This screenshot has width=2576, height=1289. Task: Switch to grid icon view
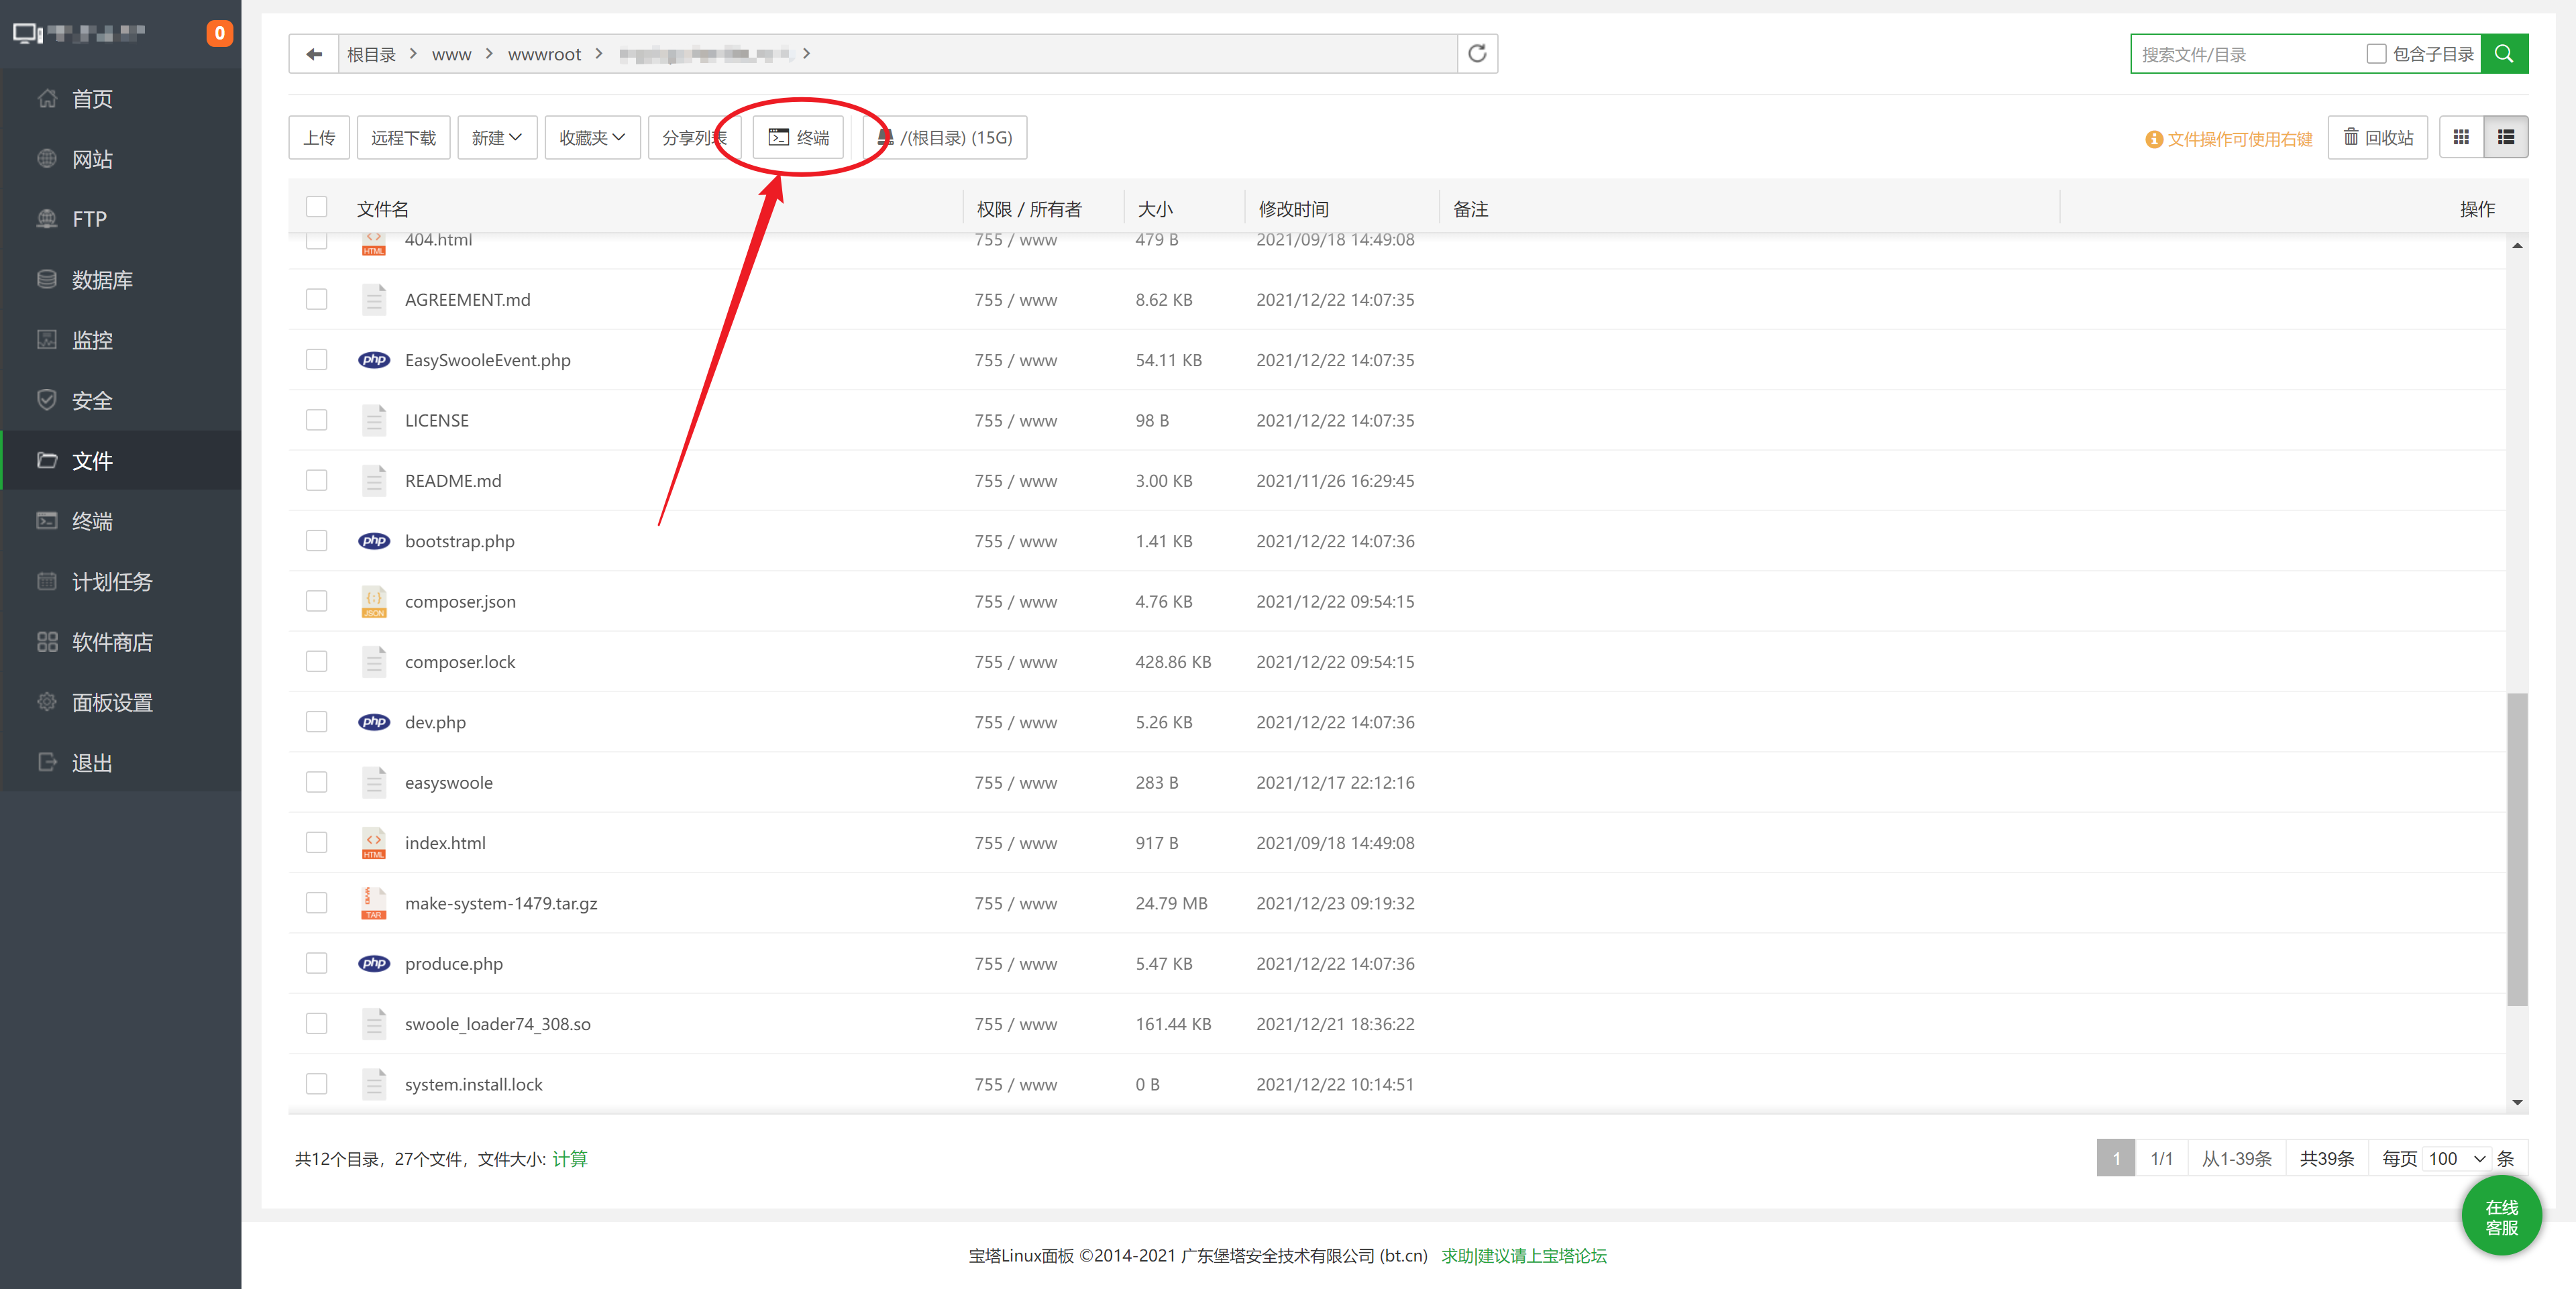[2461, 137]
